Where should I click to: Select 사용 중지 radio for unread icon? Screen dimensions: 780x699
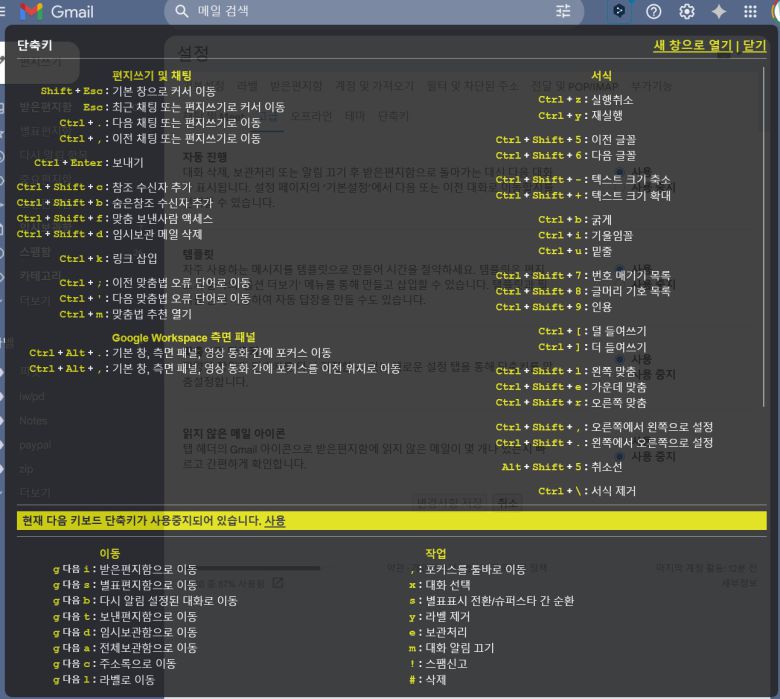pos(622,456)
